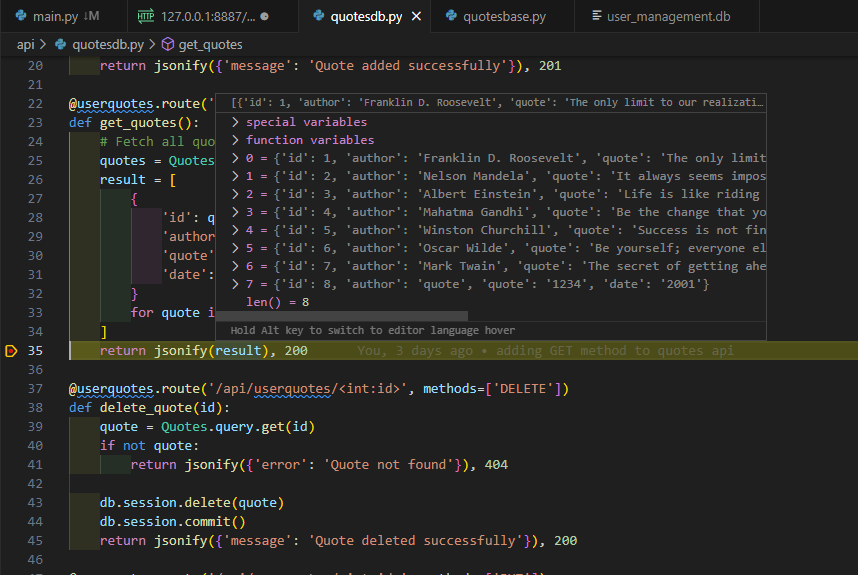This screenshot has height=575, width=858.
Task: Click the 'Hold Alt key' hint text
Action: coord(373,330)
